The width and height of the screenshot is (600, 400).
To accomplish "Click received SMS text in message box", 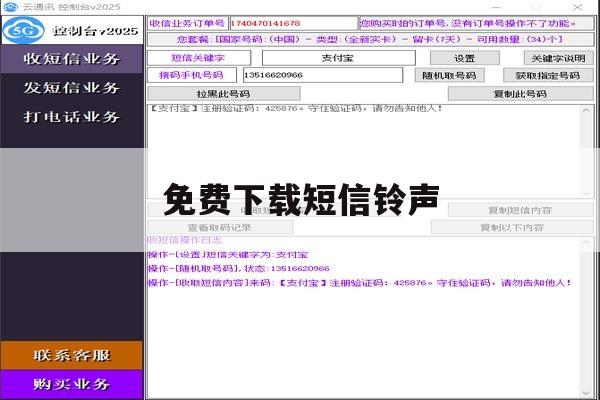I will click(295, 108).
